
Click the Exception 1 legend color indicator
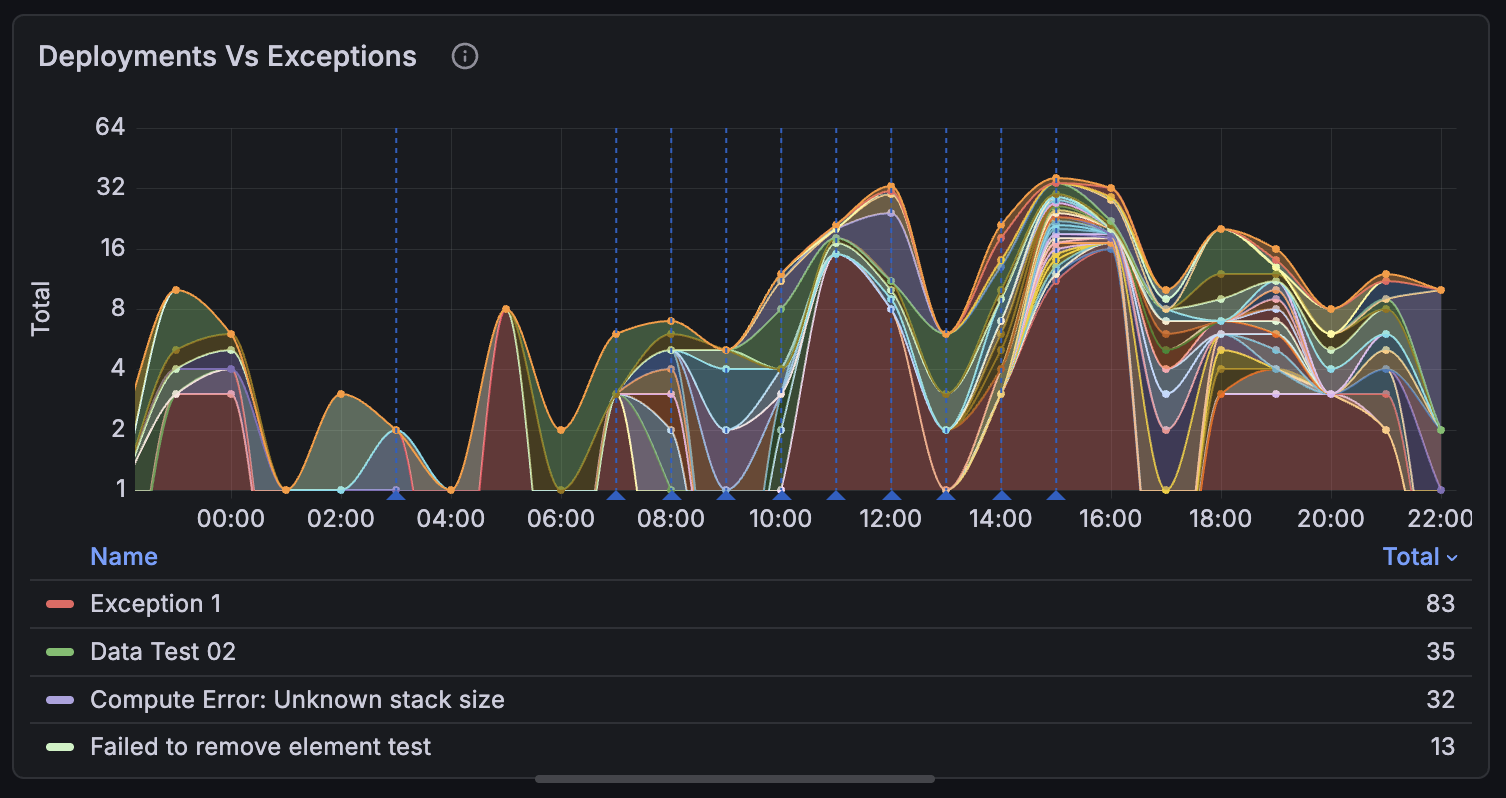coord(60,603)
